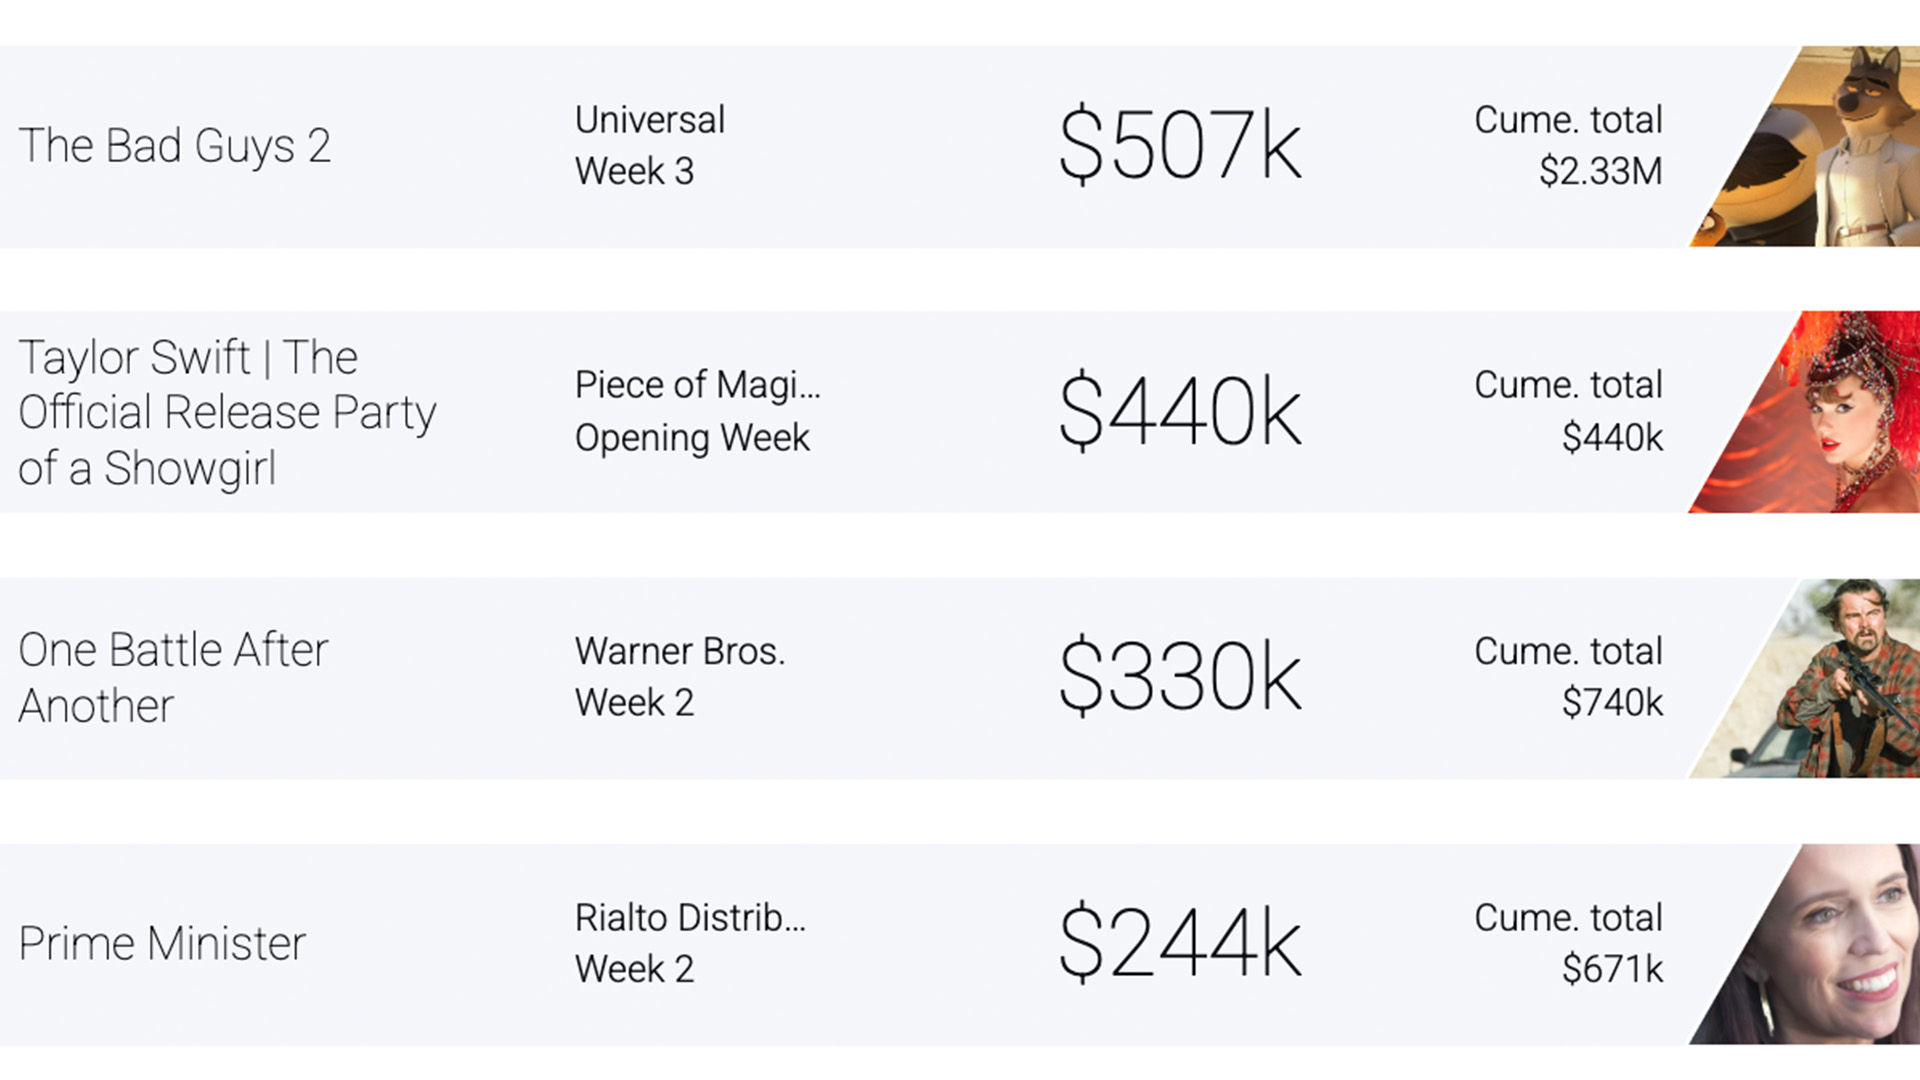Select the 'Prime Minister' film title
1920x1080 pixels.
click(x=162, y=944)
